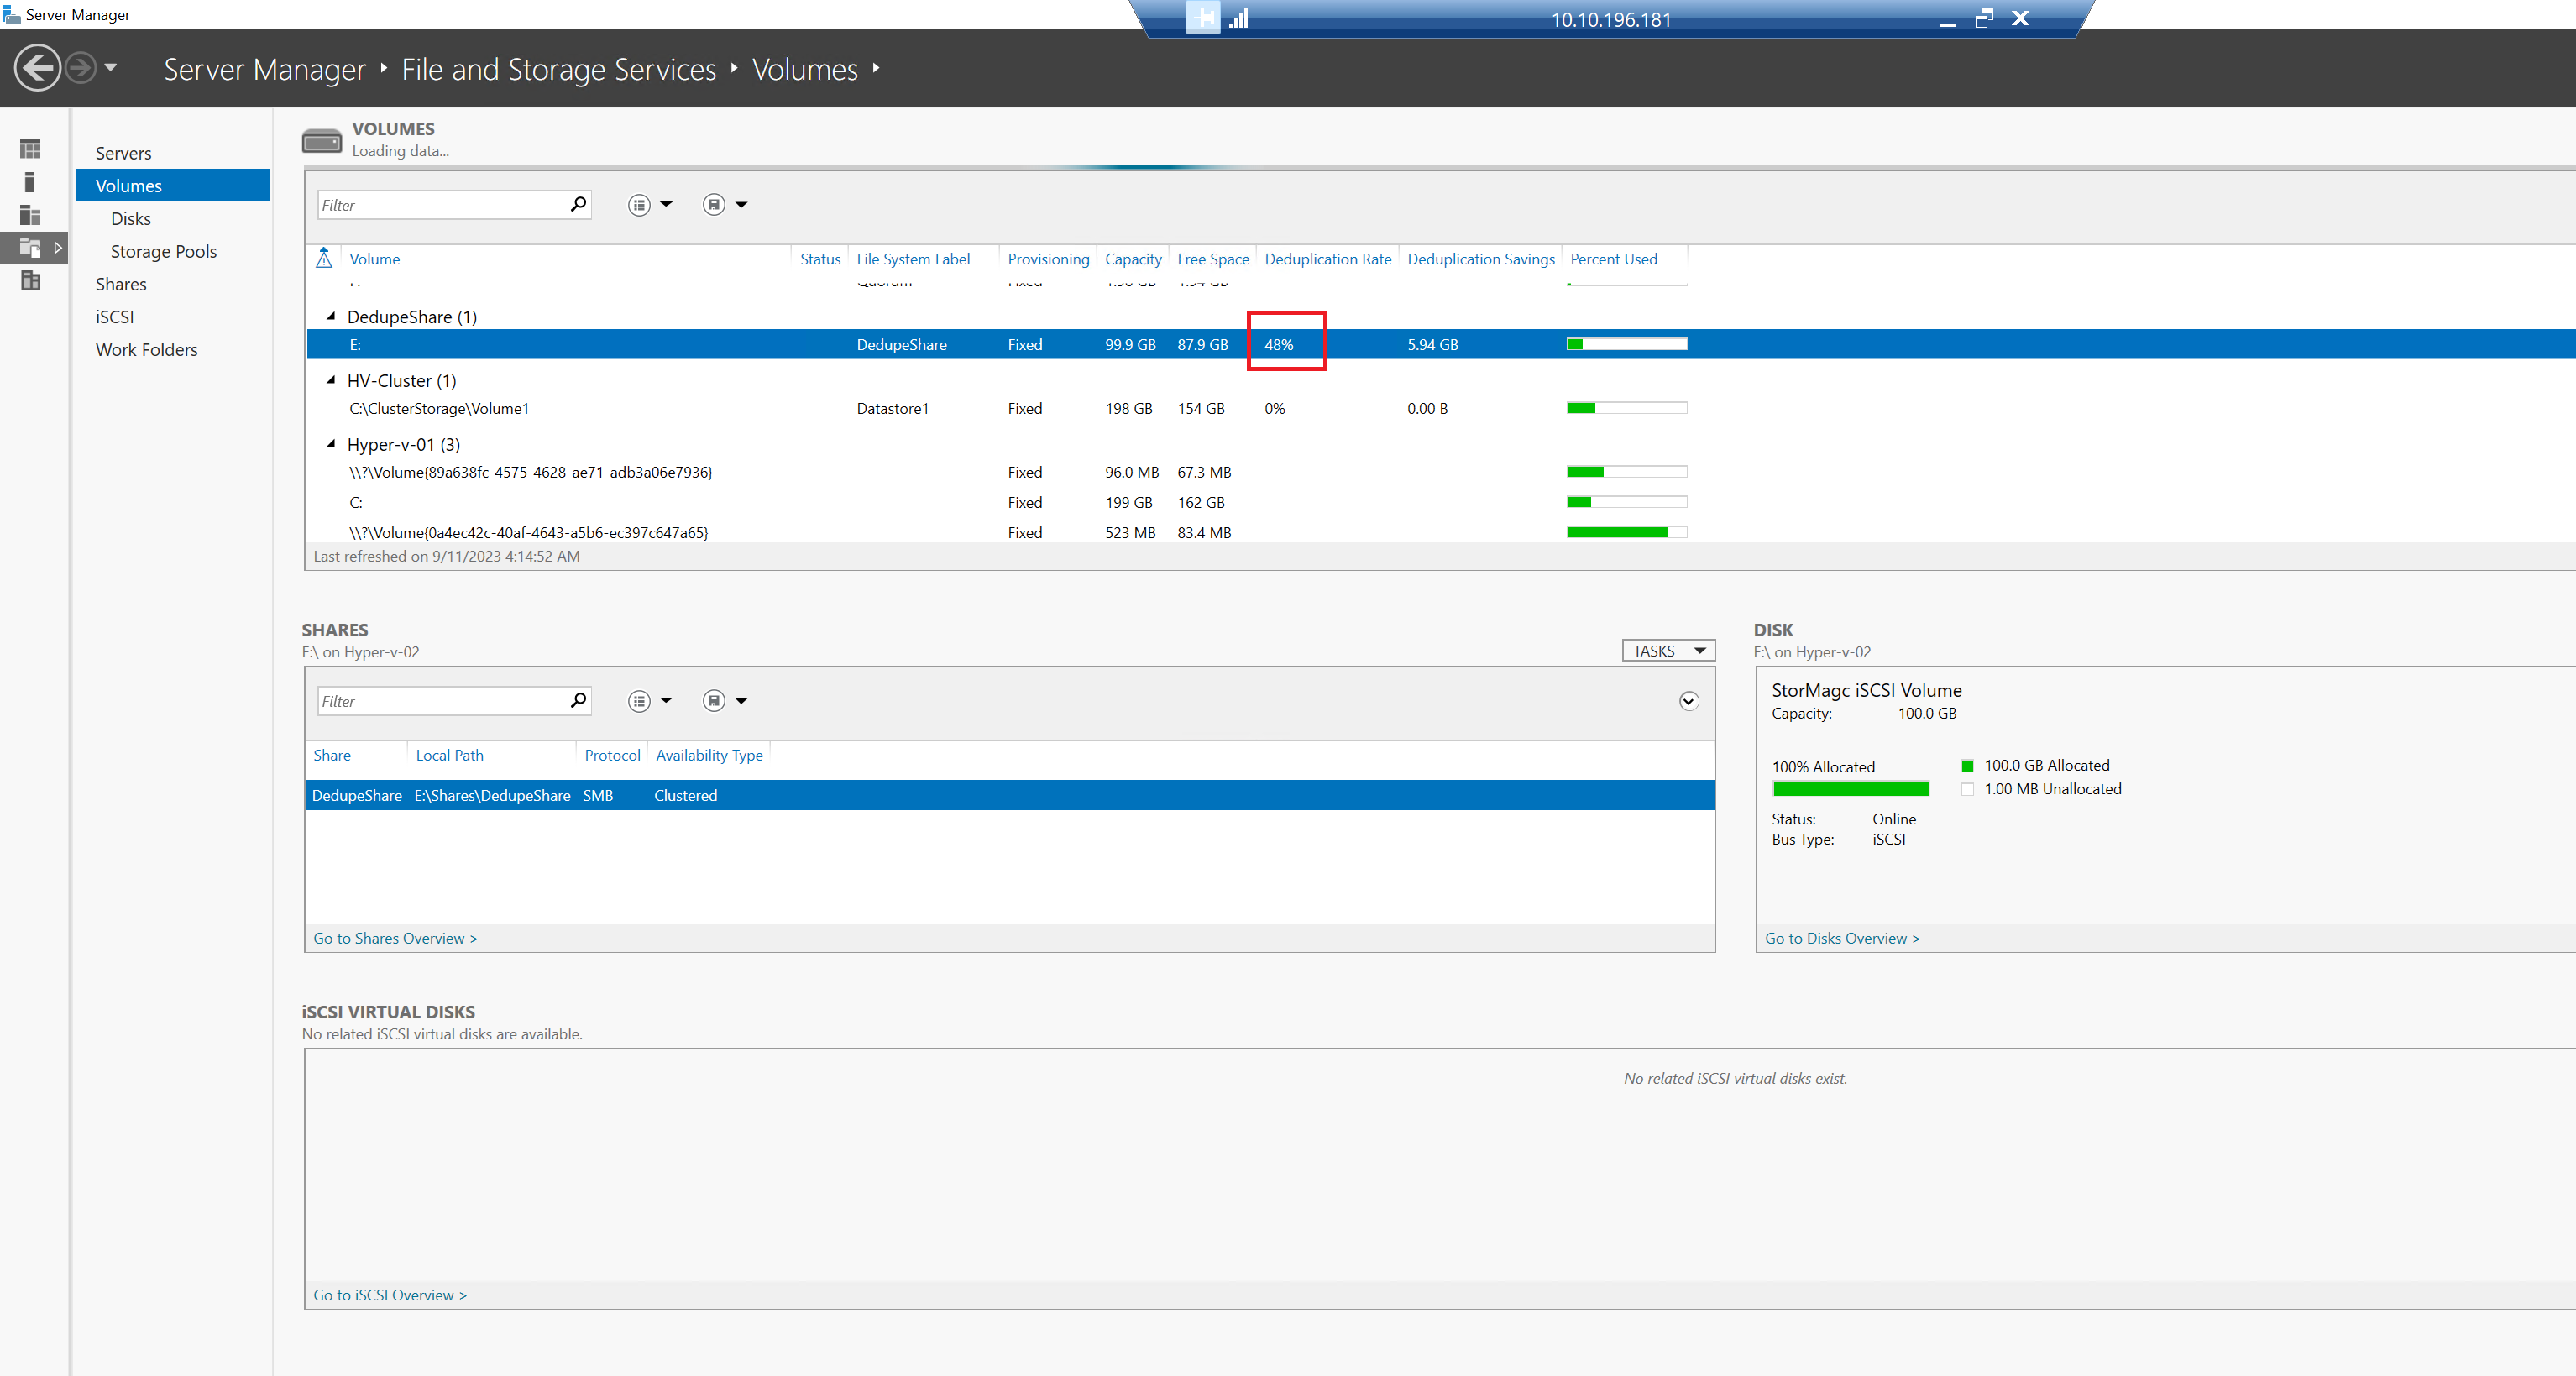Open the iSCSI page
This screenshot has width=2576, height=1376.
pos(115,316)
